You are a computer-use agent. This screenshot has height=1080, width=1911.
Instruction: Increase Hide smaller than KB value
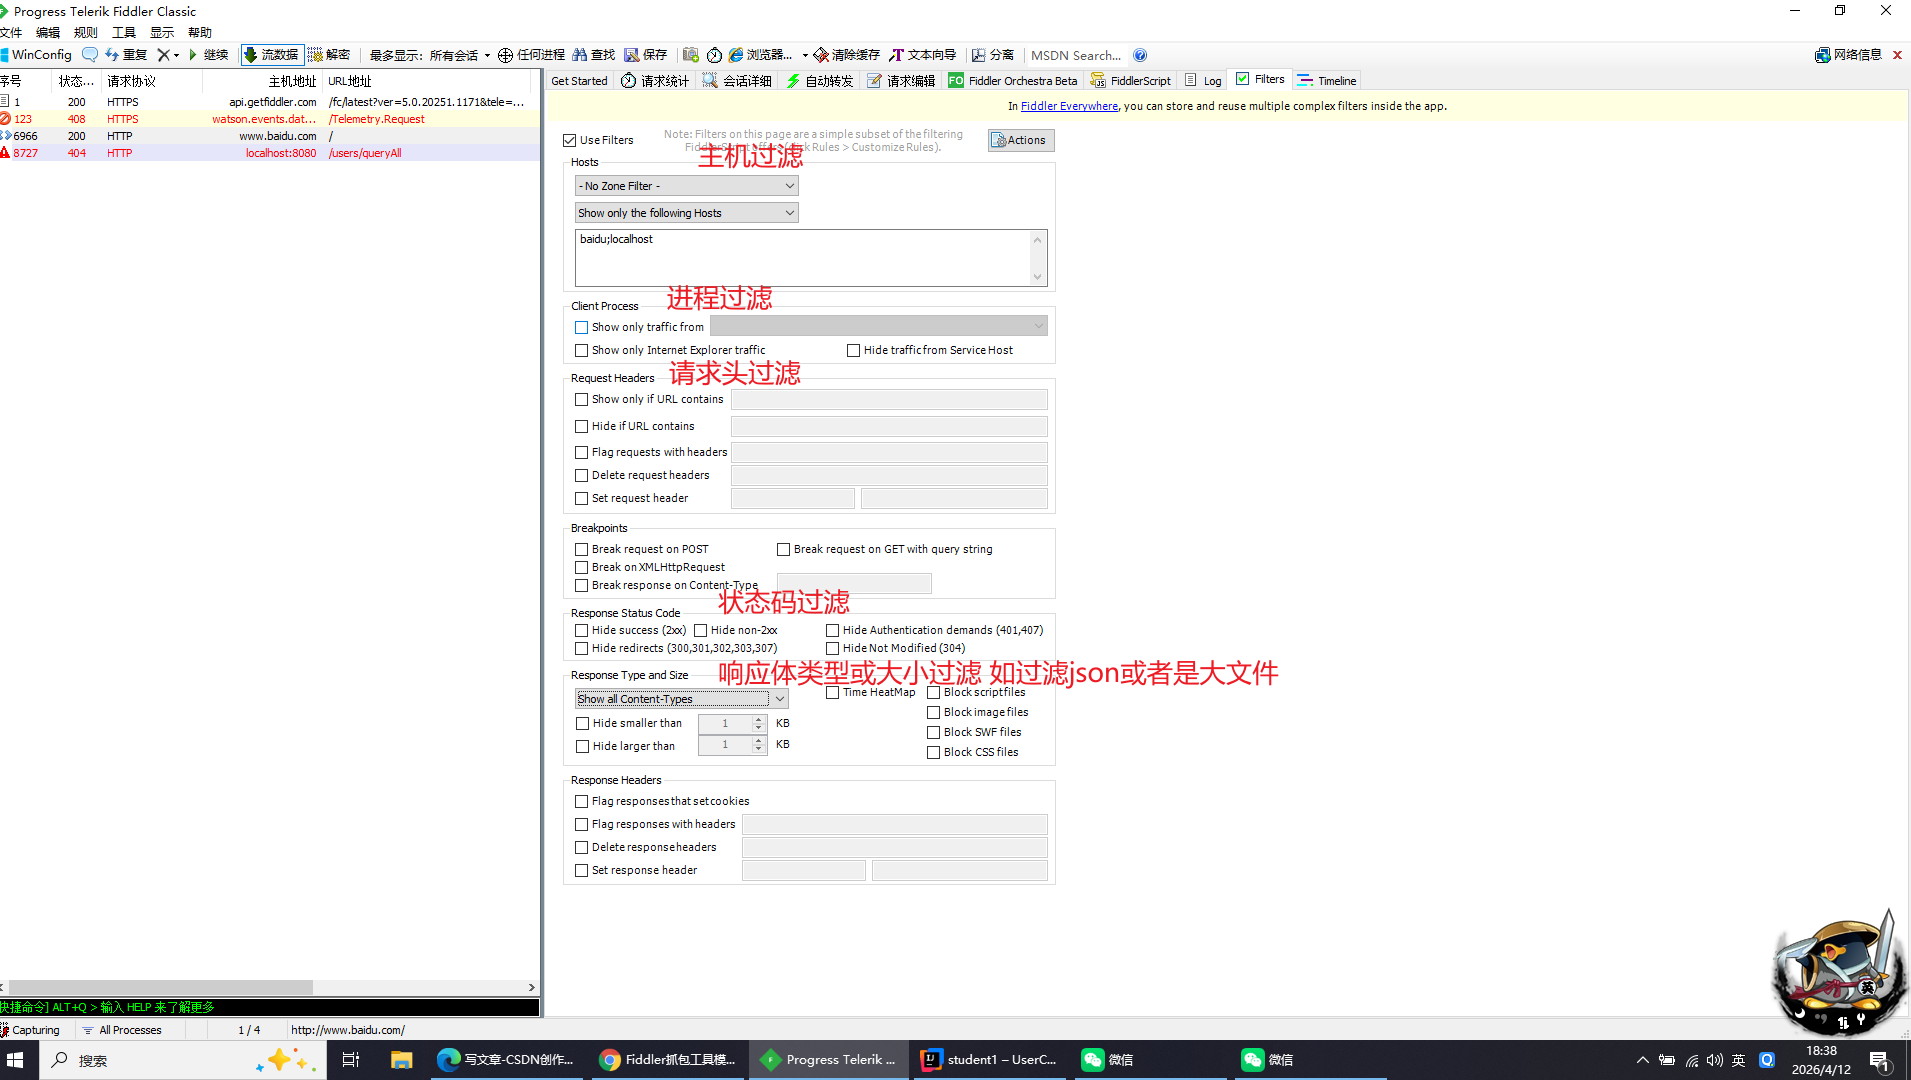pos(759,719)
